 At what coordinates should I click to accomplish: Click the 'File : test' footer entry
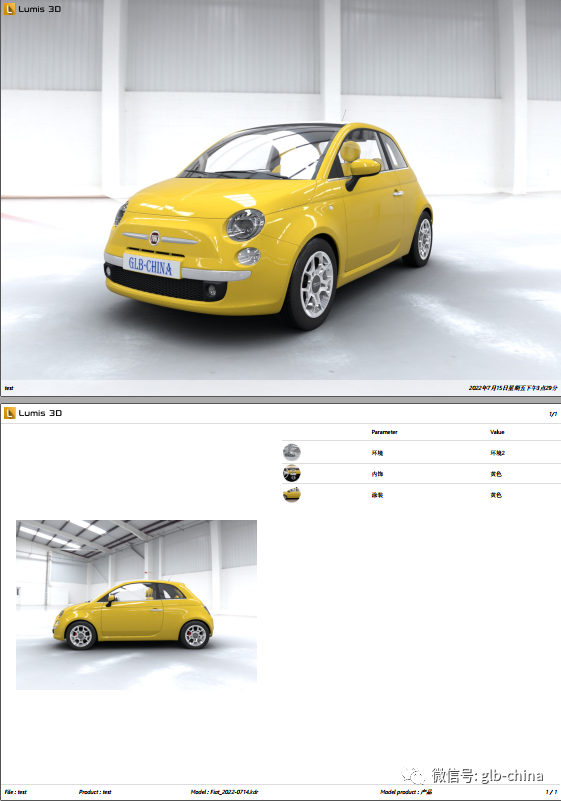[15, 792]
